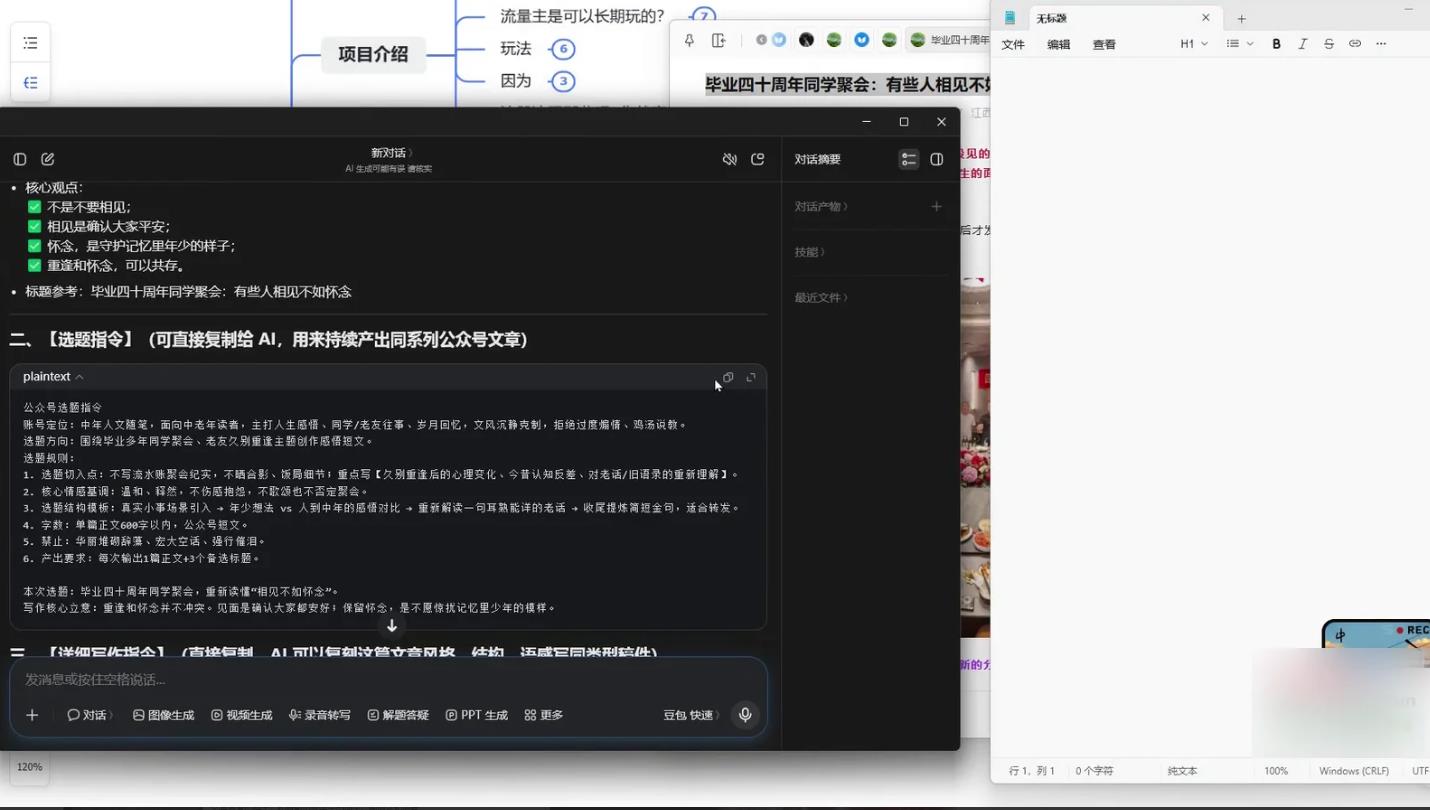
Task: Apply italic formatting in Notepad
Action: 1302,44
